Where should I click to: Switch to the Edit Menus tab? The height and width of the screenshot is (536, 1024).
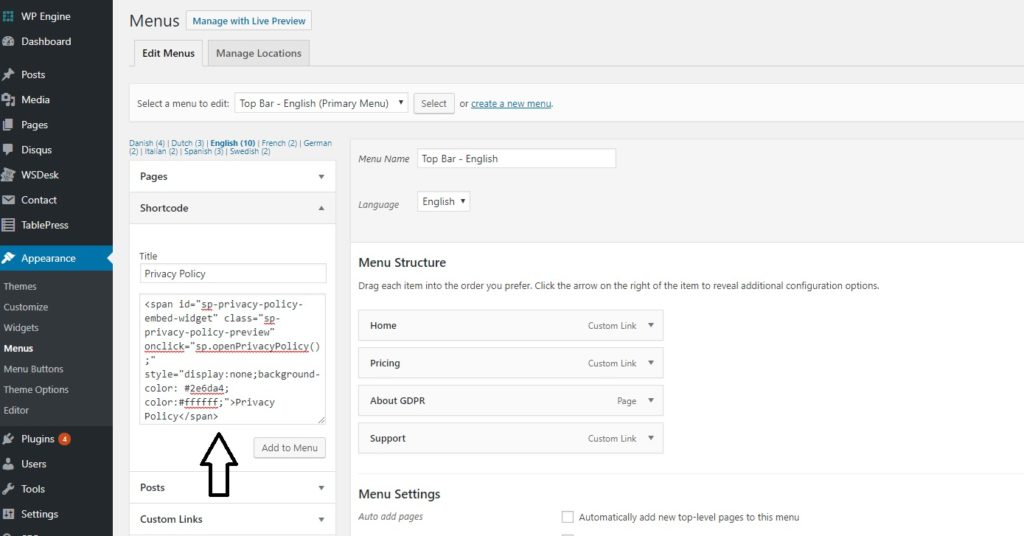click(168, 53)
